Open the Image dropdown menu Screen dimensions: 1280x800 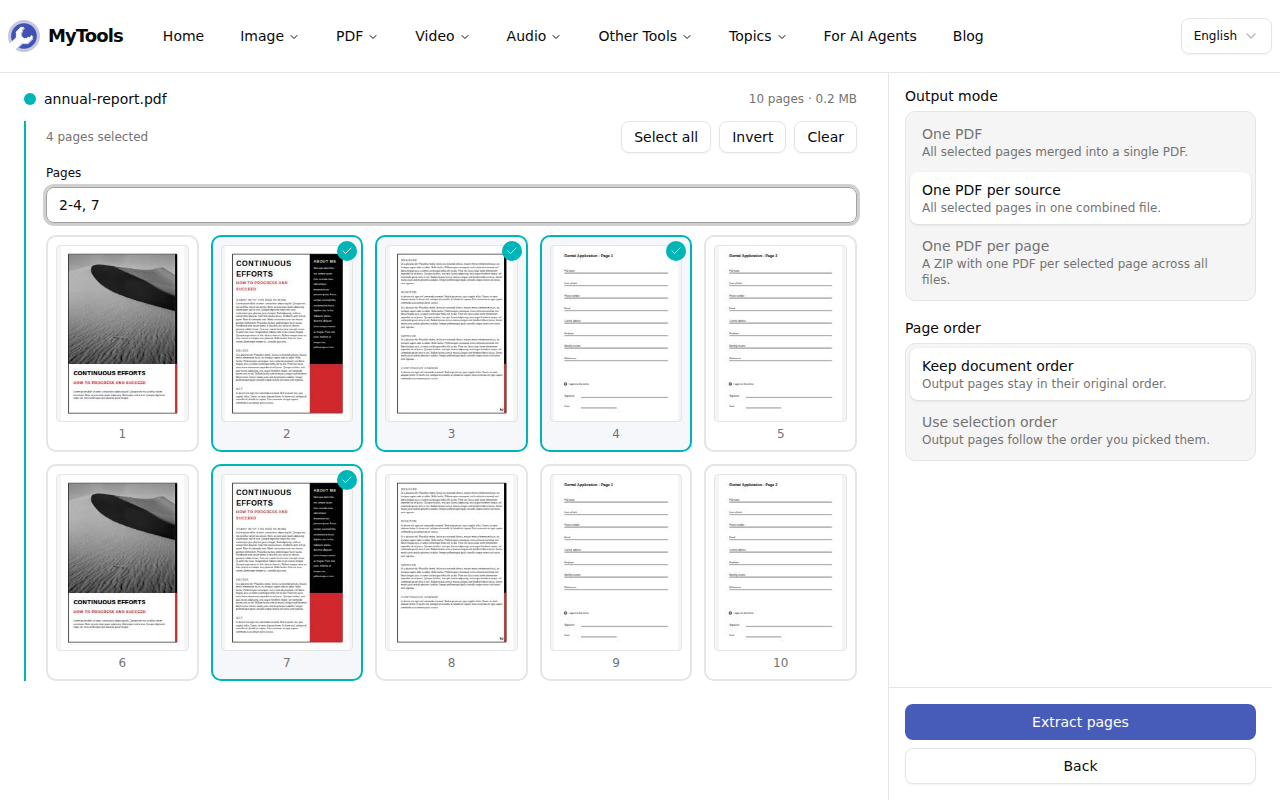coord(269,36)
